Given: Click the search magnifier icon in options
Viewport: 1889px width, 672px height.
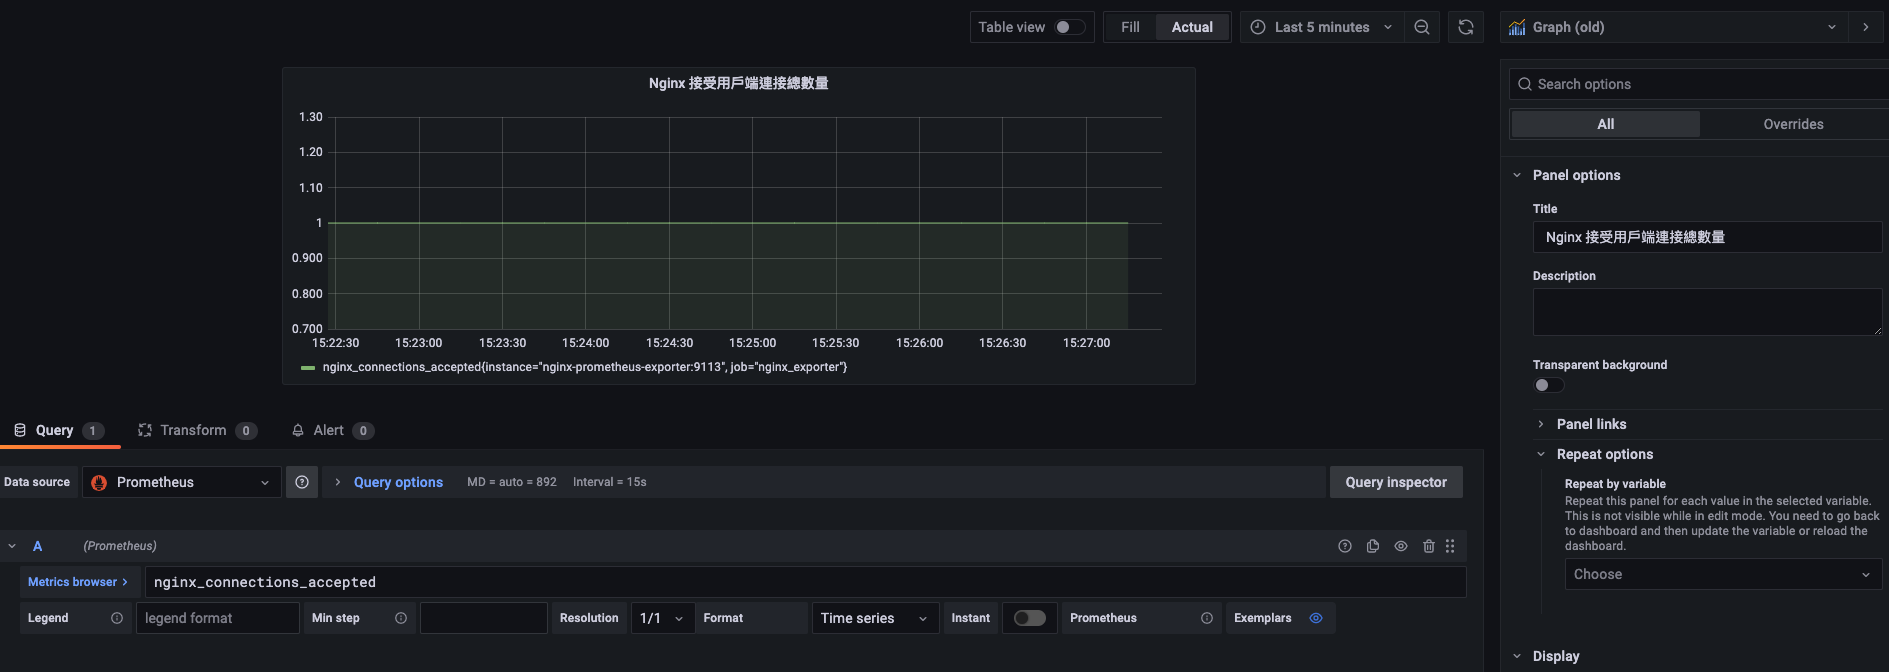Looking at the screenshot, I should pyautogui.click(x=1525, y=84).
